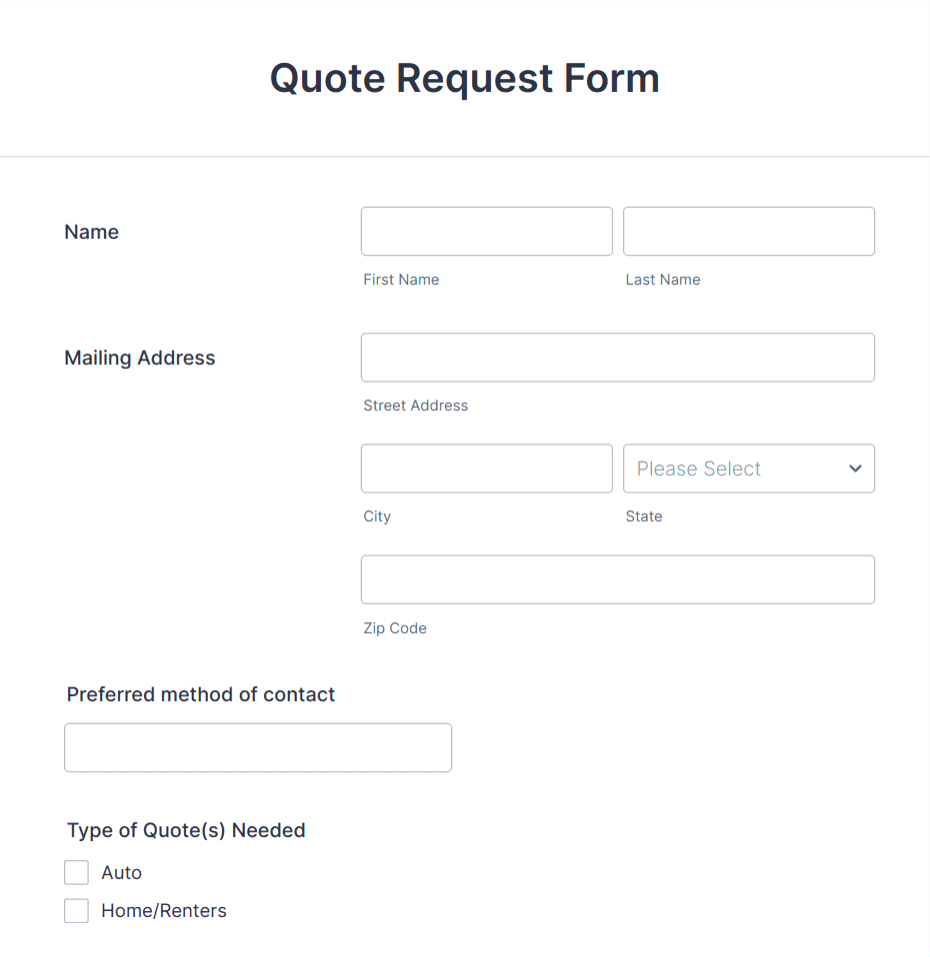
Task: Click the Last Name caption text
Action: tap(663, 279)
